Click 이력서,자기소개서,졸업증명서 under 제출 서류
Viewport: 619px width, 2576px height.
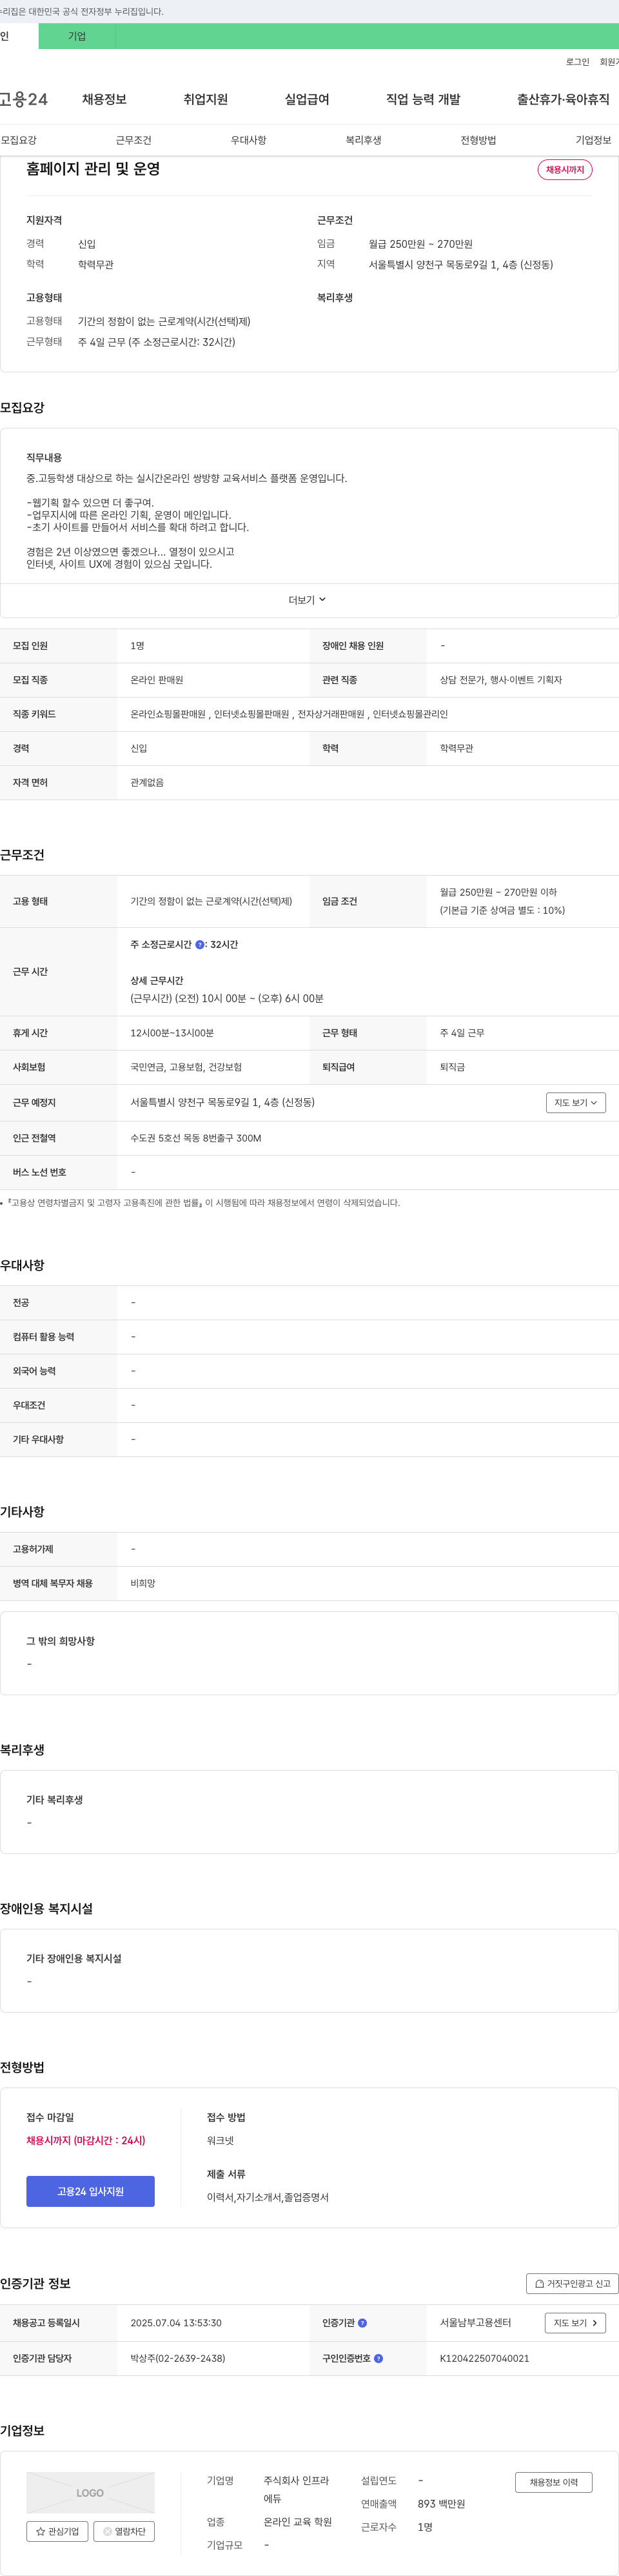pyautogui.click(x=268, y=2197)
